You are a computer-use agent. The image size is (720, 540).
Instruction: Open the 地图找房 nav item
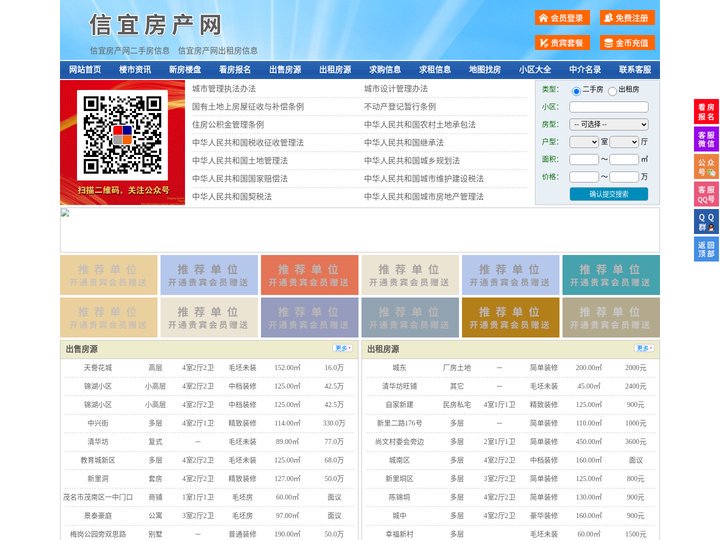click(x=485, y=70)
